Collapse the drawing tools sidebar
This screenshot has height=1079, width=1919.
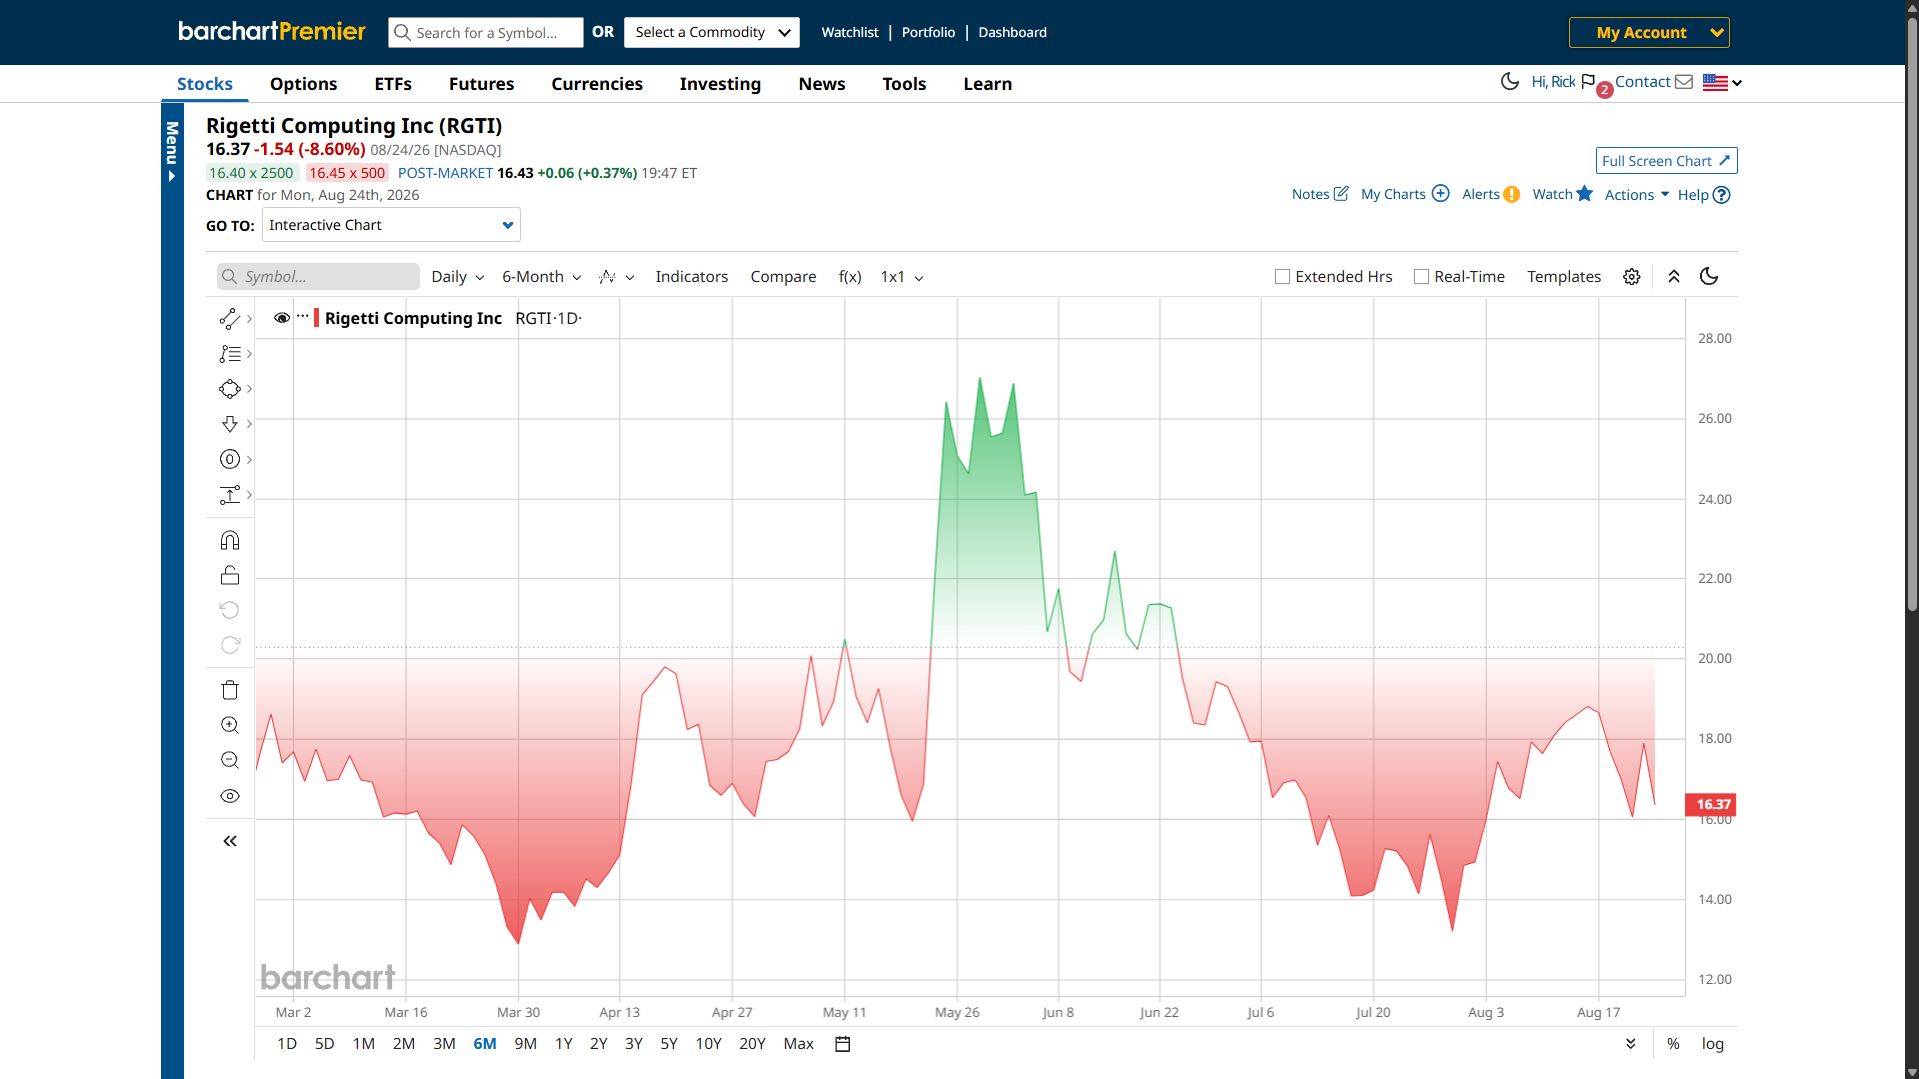point(230,841)
